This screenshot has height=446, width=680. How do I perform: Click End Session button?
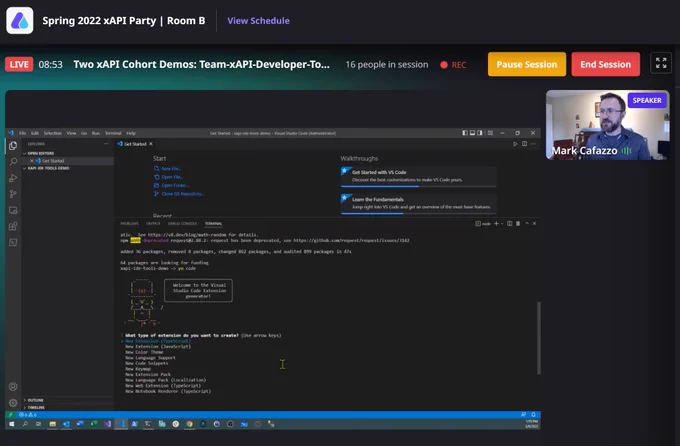click(x=605, y=64)
